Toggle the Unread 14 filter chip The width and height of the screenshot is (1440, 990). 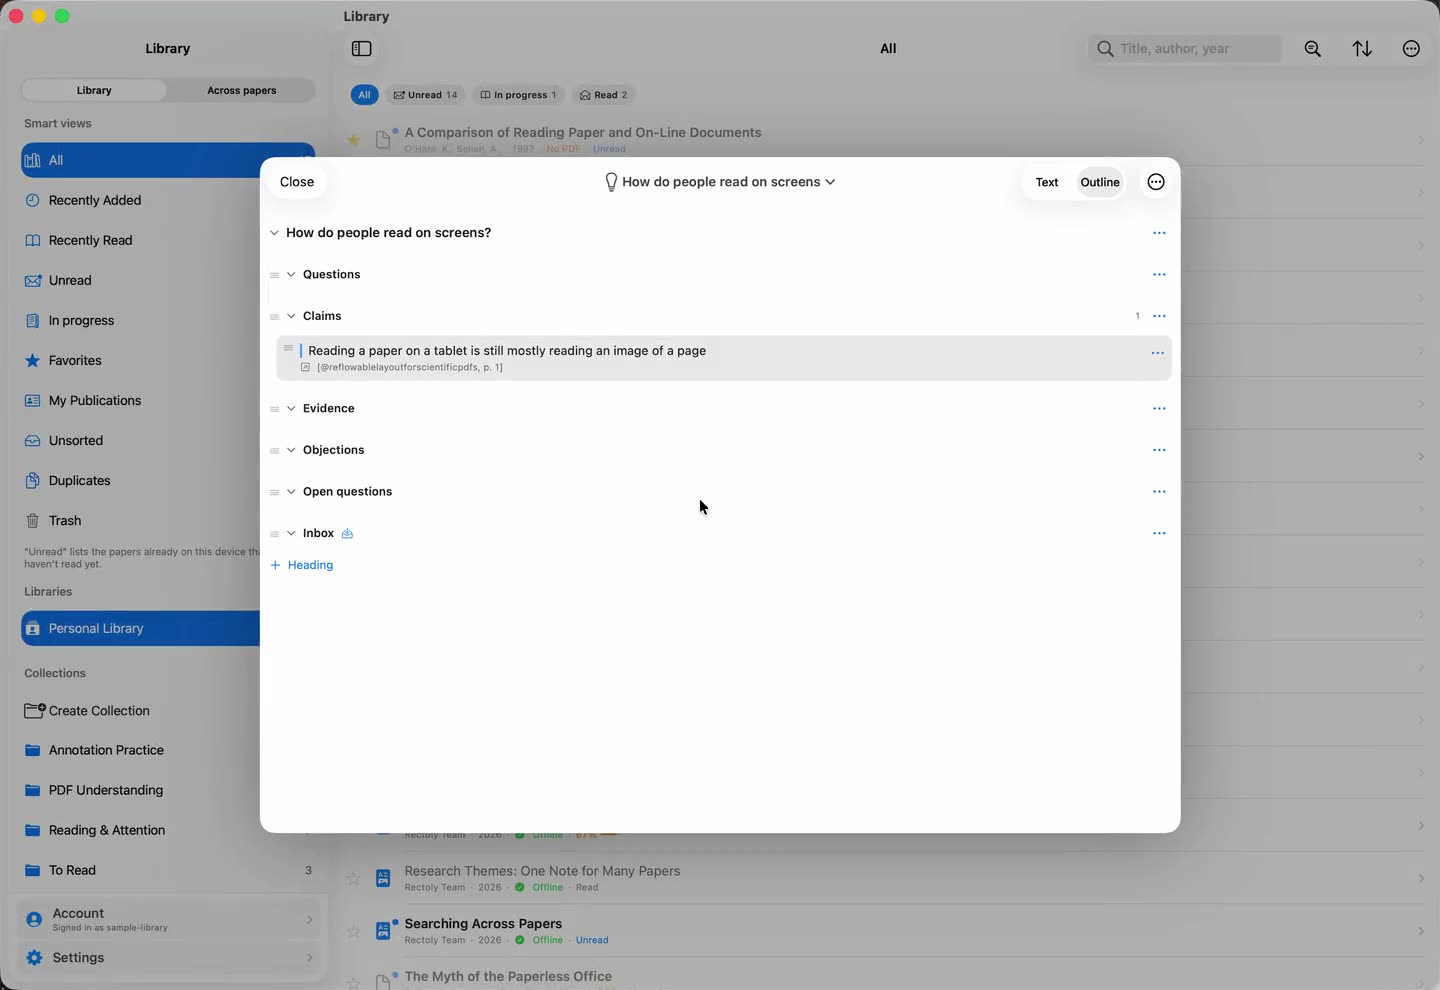(x=425, y=95)
